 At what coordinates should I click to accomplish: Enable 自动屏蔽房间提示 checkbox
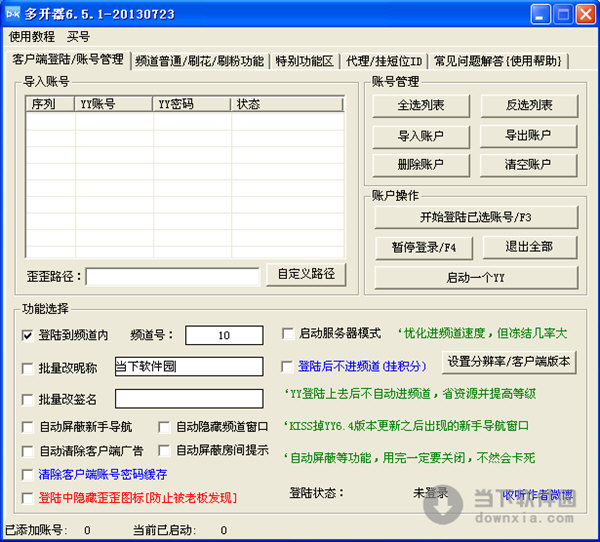164,451
